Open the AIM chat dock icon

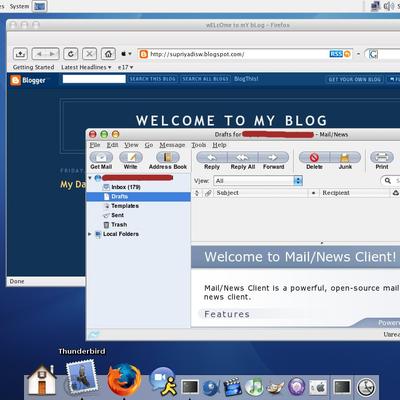click(x=163, y=382)
